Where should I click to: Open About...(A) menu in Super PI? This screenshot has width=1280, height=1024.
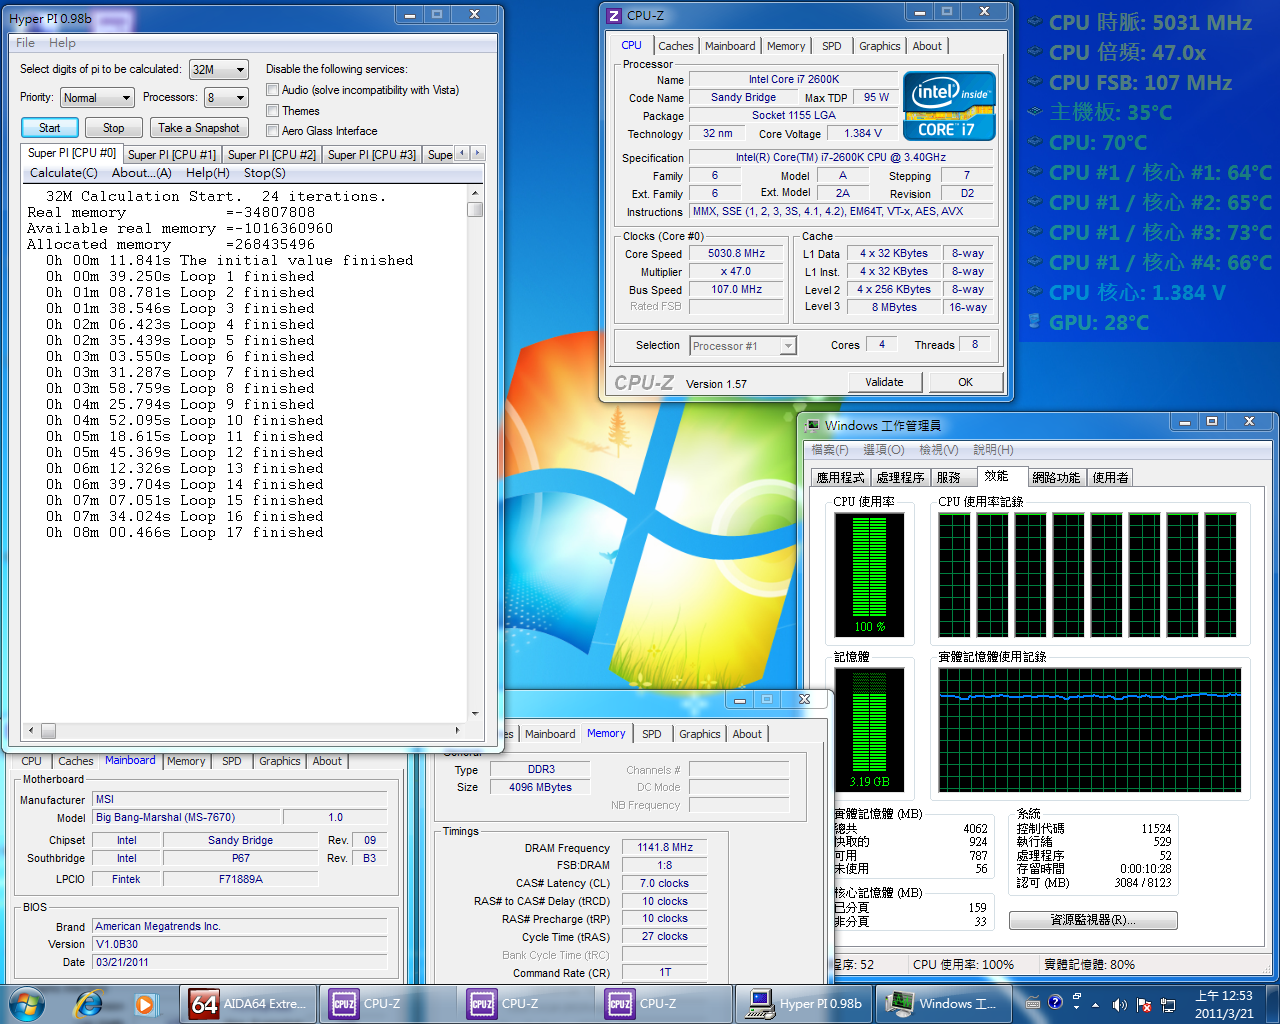pyautogui.click(x=141, y=173)
